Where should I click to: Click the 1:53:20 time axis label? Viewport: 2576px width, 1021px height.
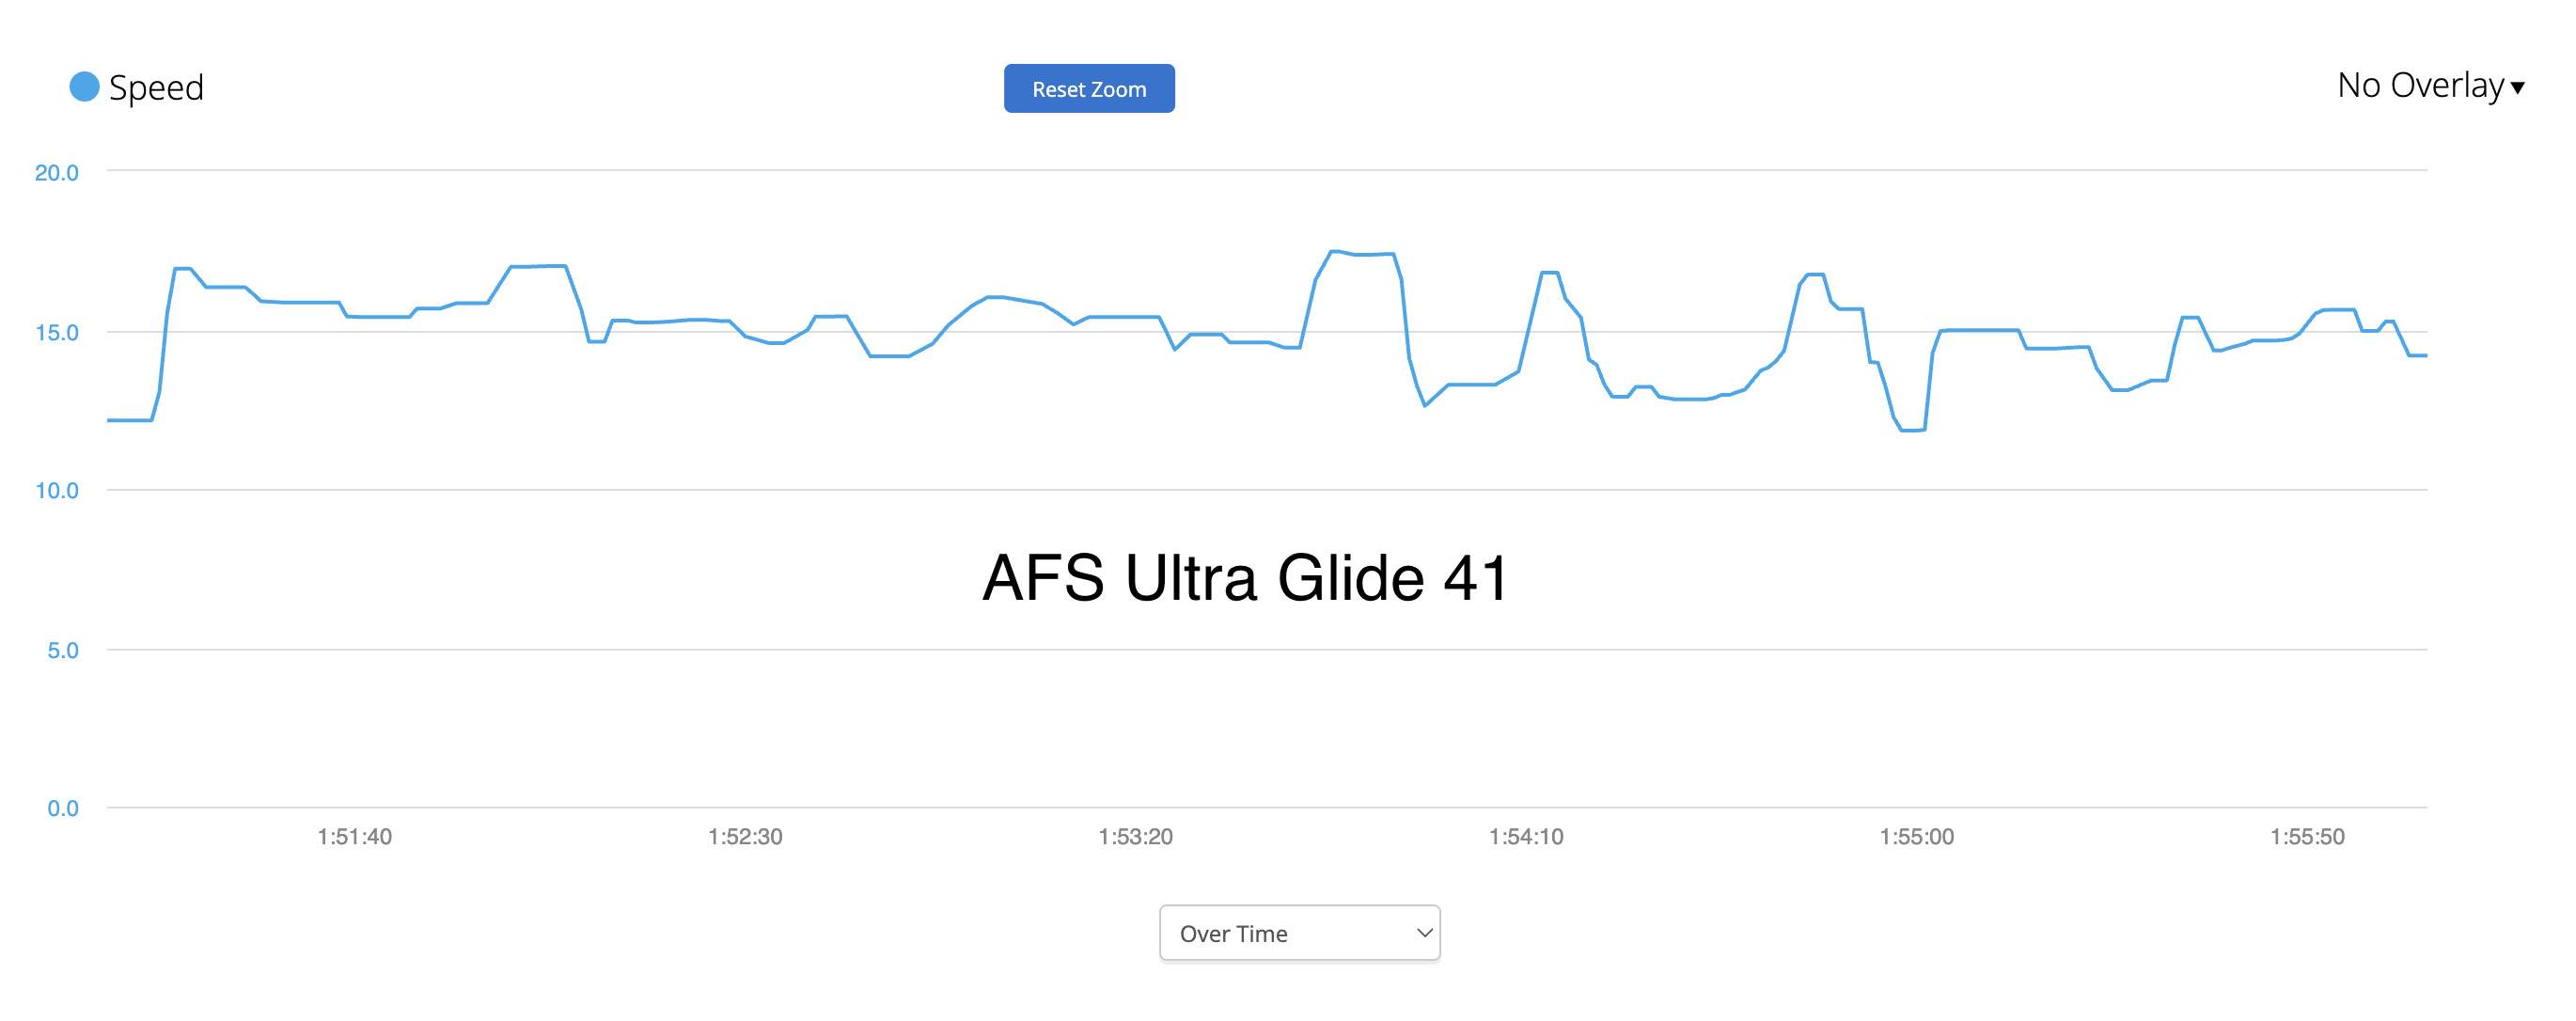(1135, 837)
